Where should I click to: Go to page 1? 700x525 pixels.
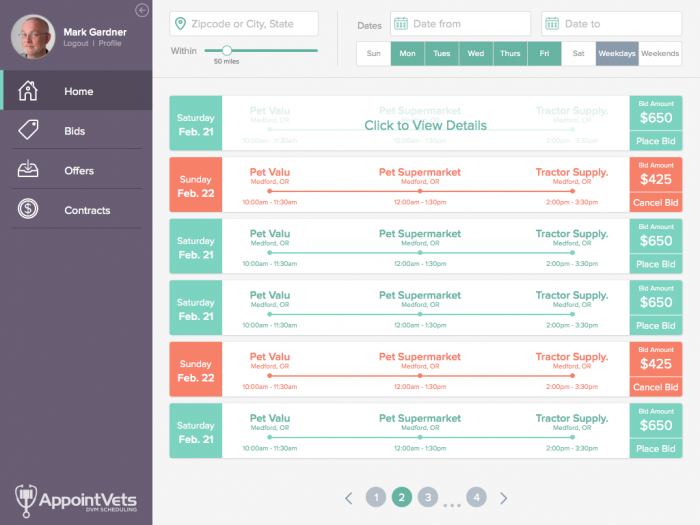click(x=376, y=497)
